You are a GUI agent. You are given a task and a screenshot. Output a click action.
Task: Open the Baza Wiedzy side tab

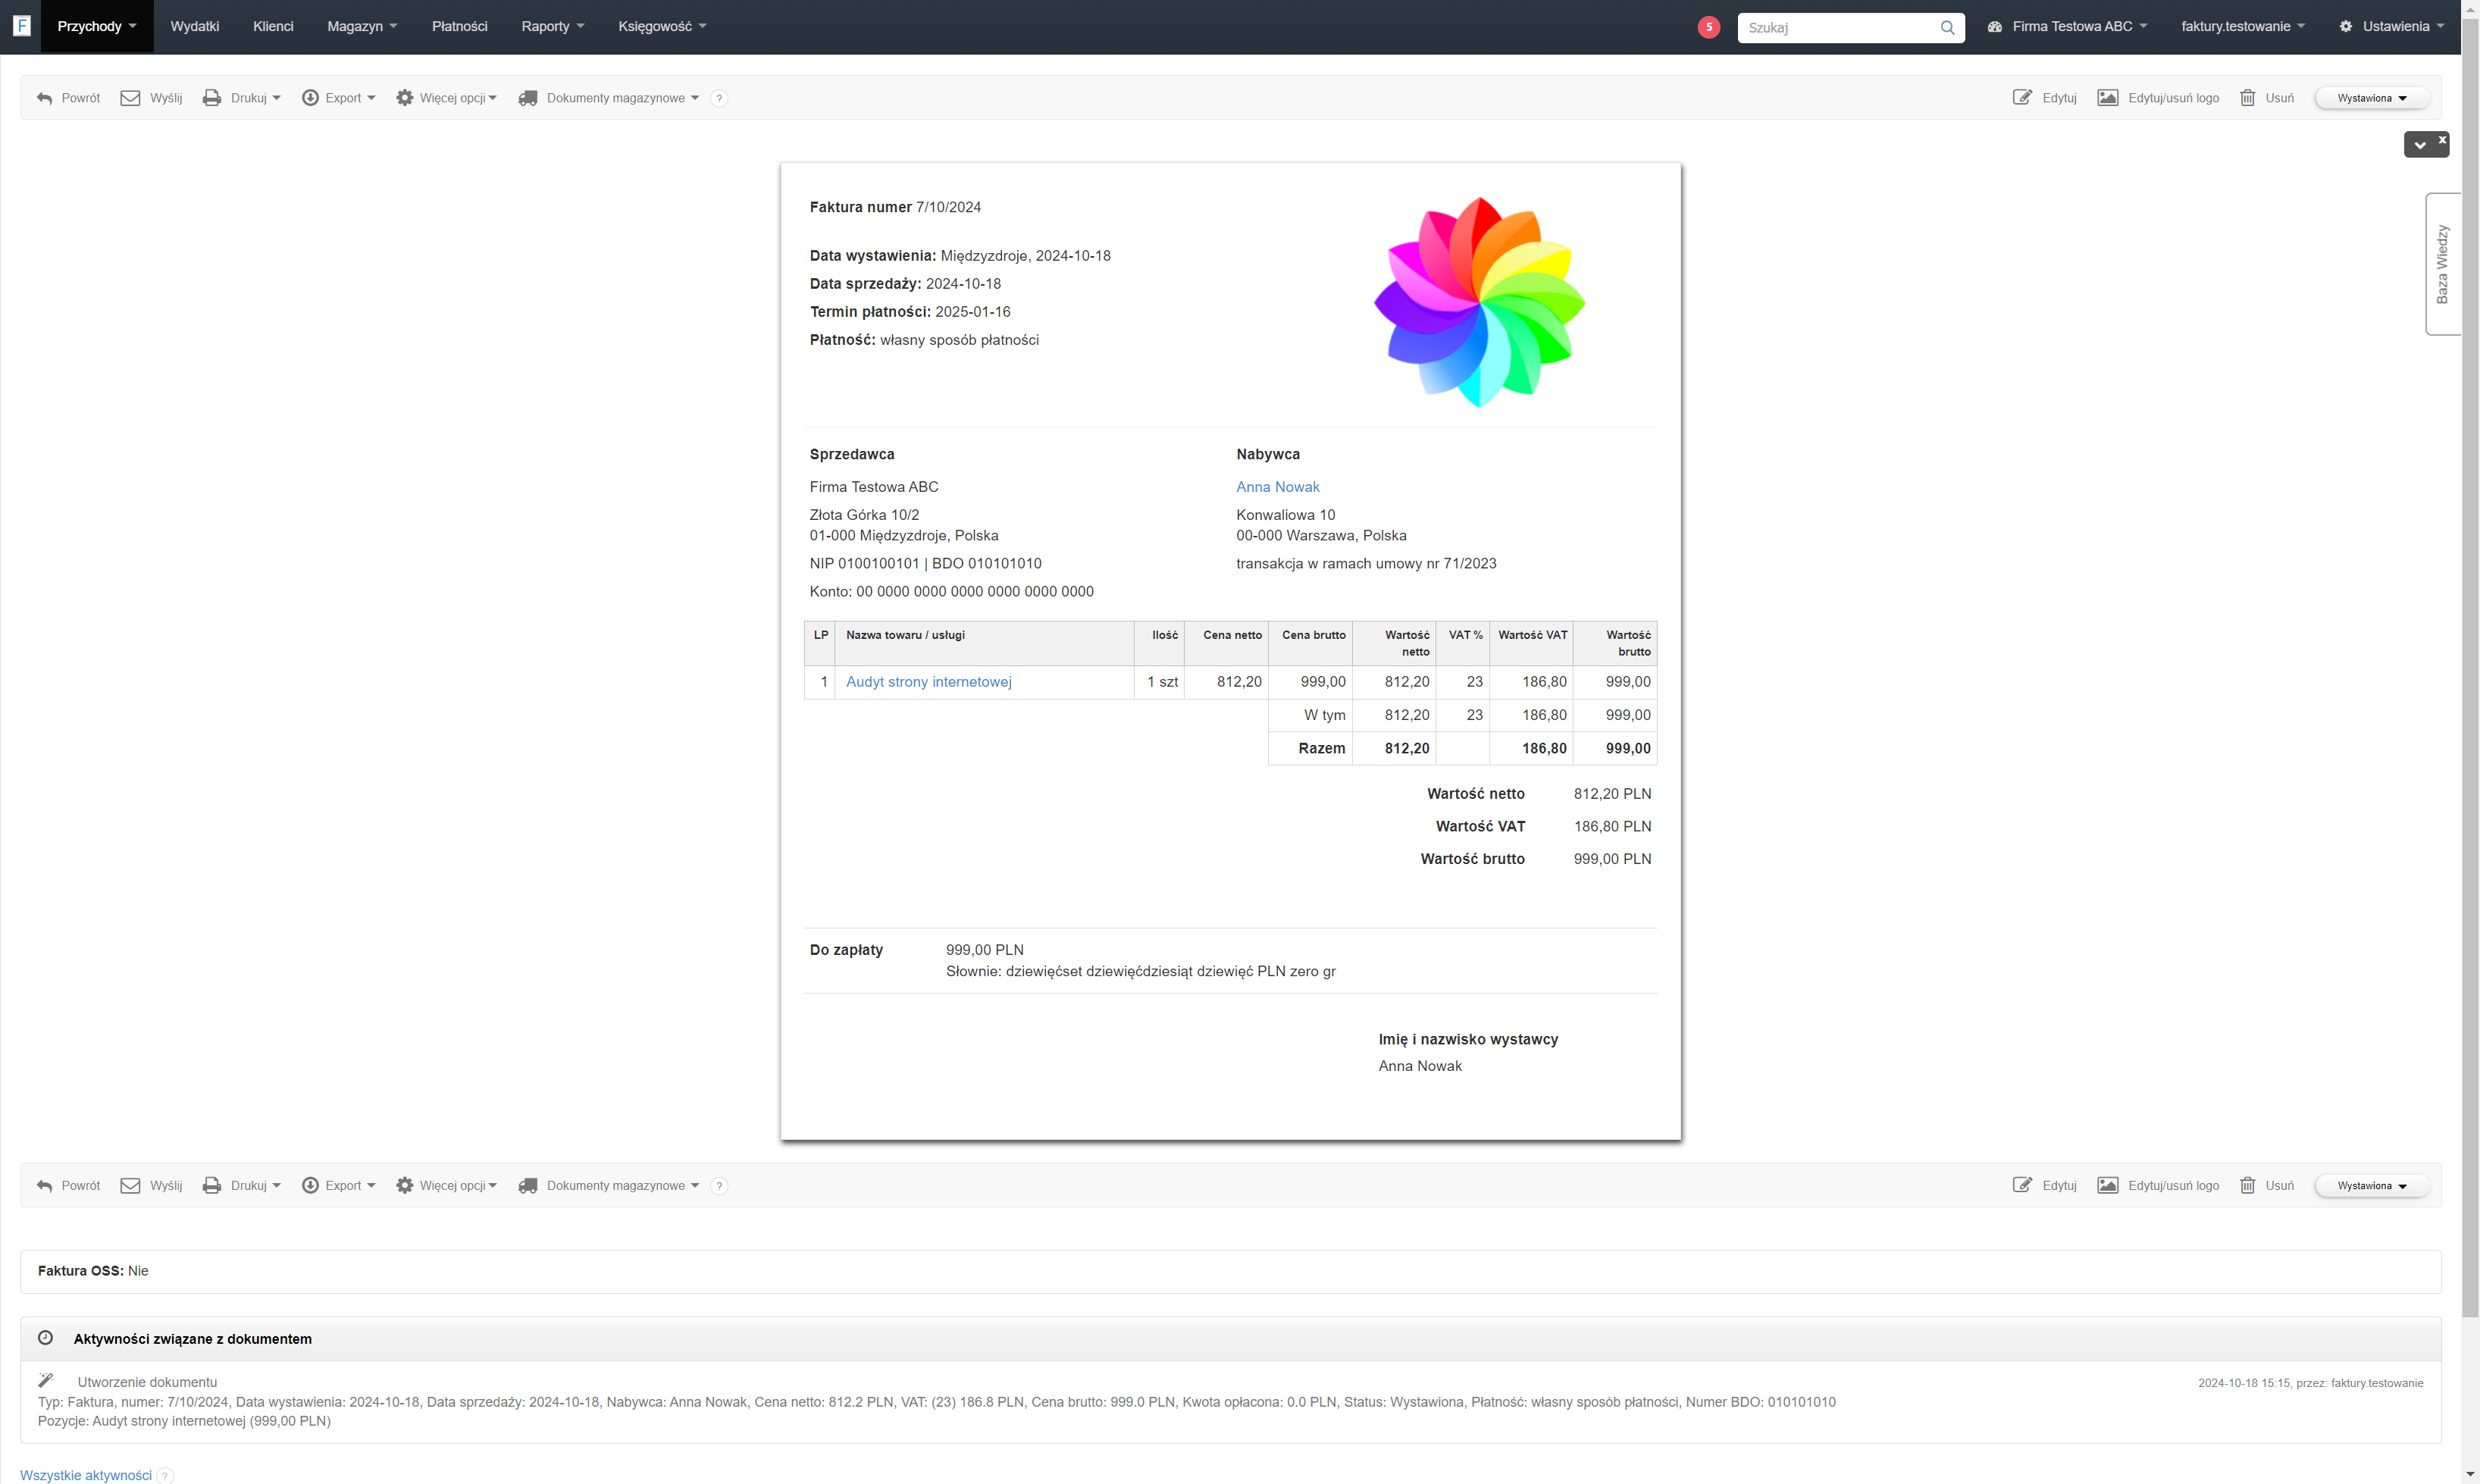click(2442, 264)
